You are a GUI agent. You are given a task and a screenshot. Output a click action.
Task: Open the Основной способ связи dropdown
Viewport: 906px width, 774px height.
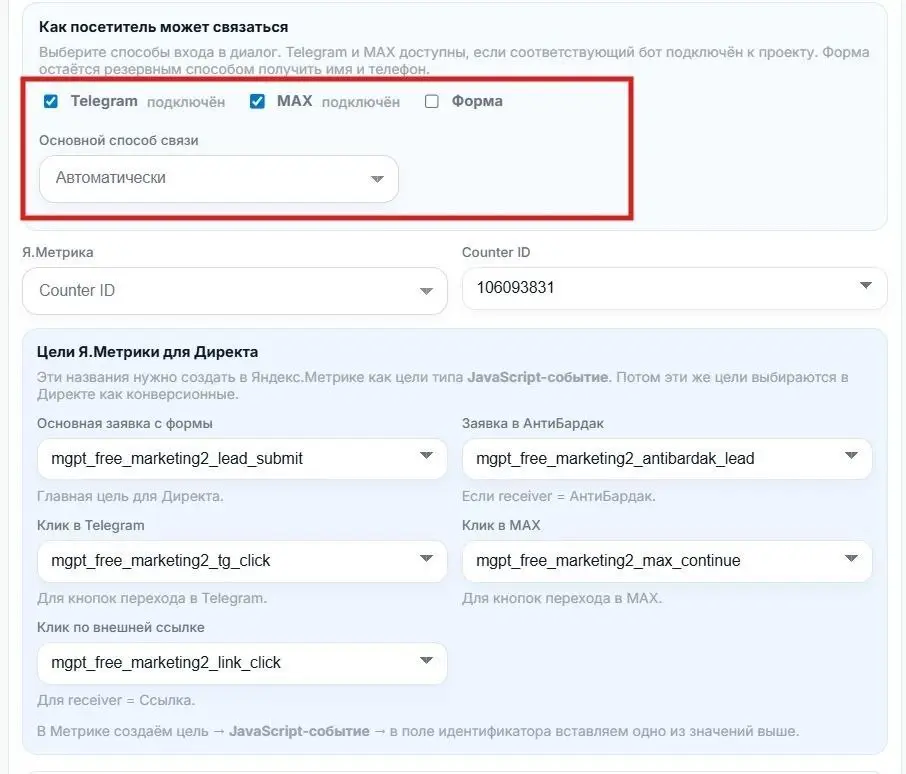point(218,178)
